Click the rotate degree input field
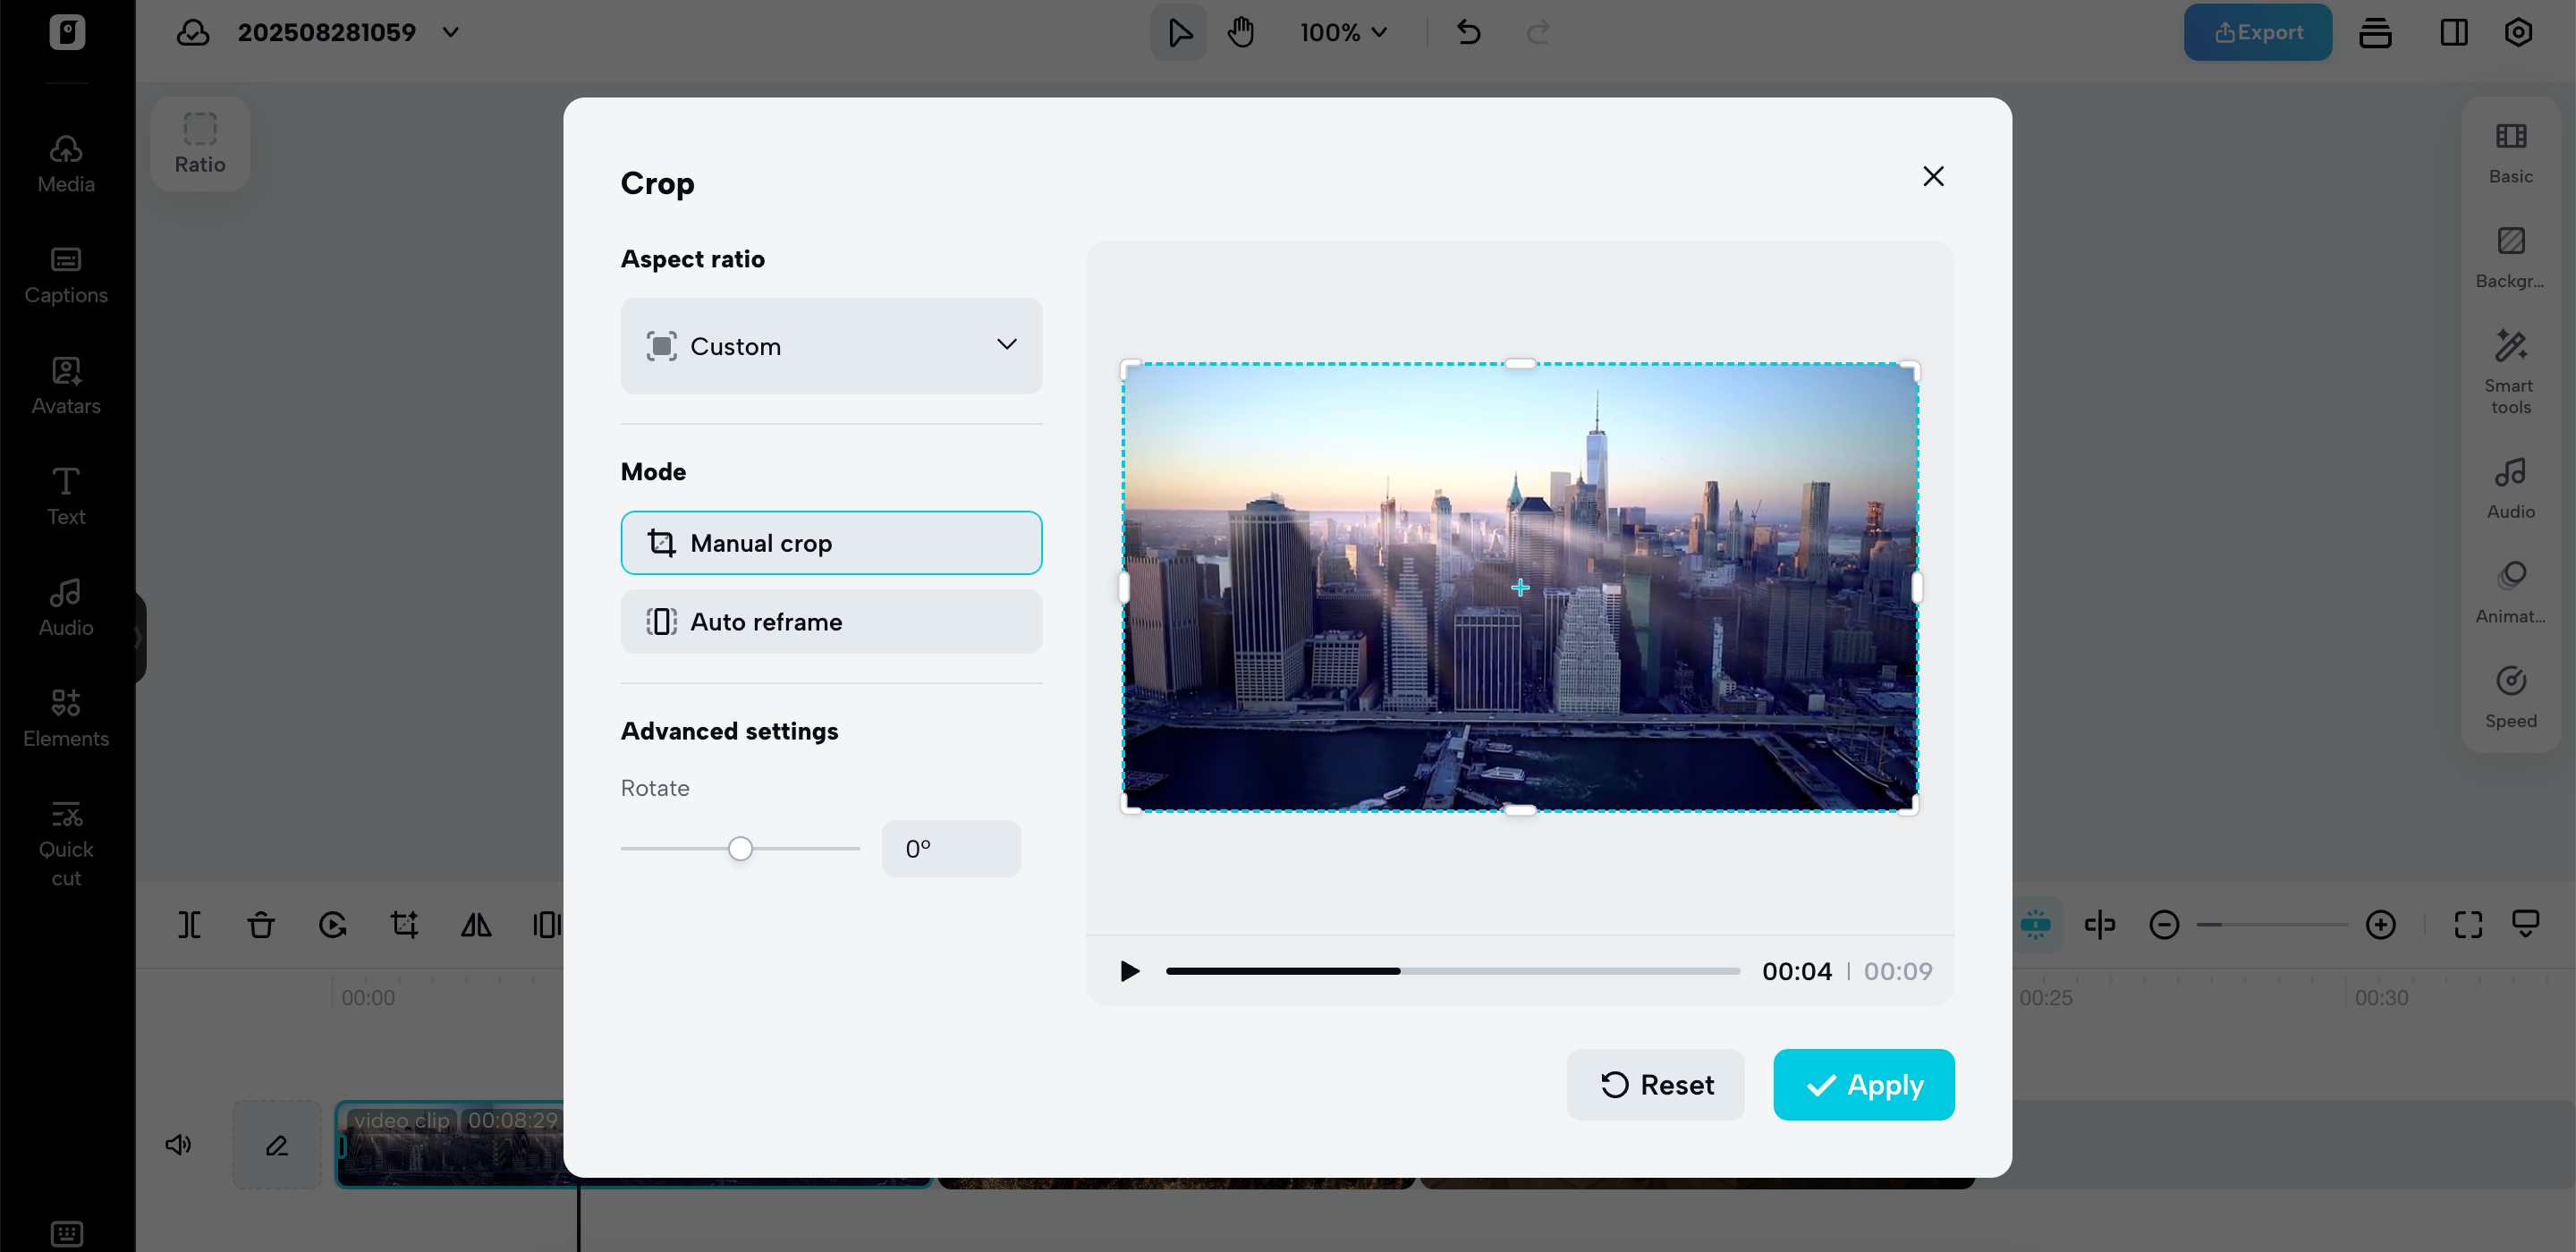2576x1252 pixels. click(950, 849)
